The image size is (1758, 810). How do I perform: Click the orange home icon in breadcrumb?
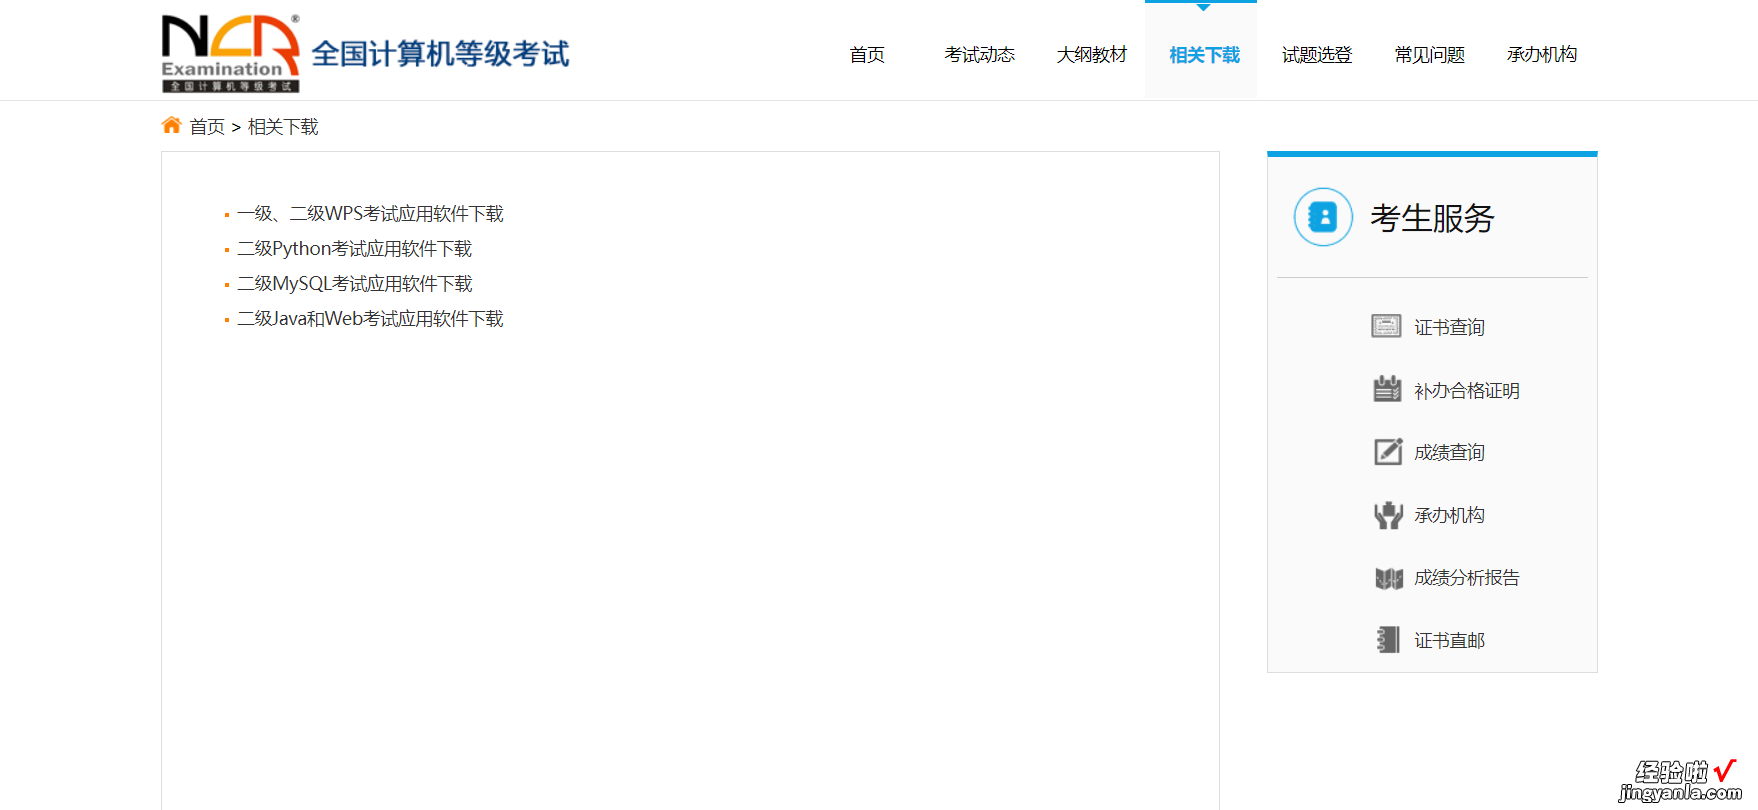point(172,125)
